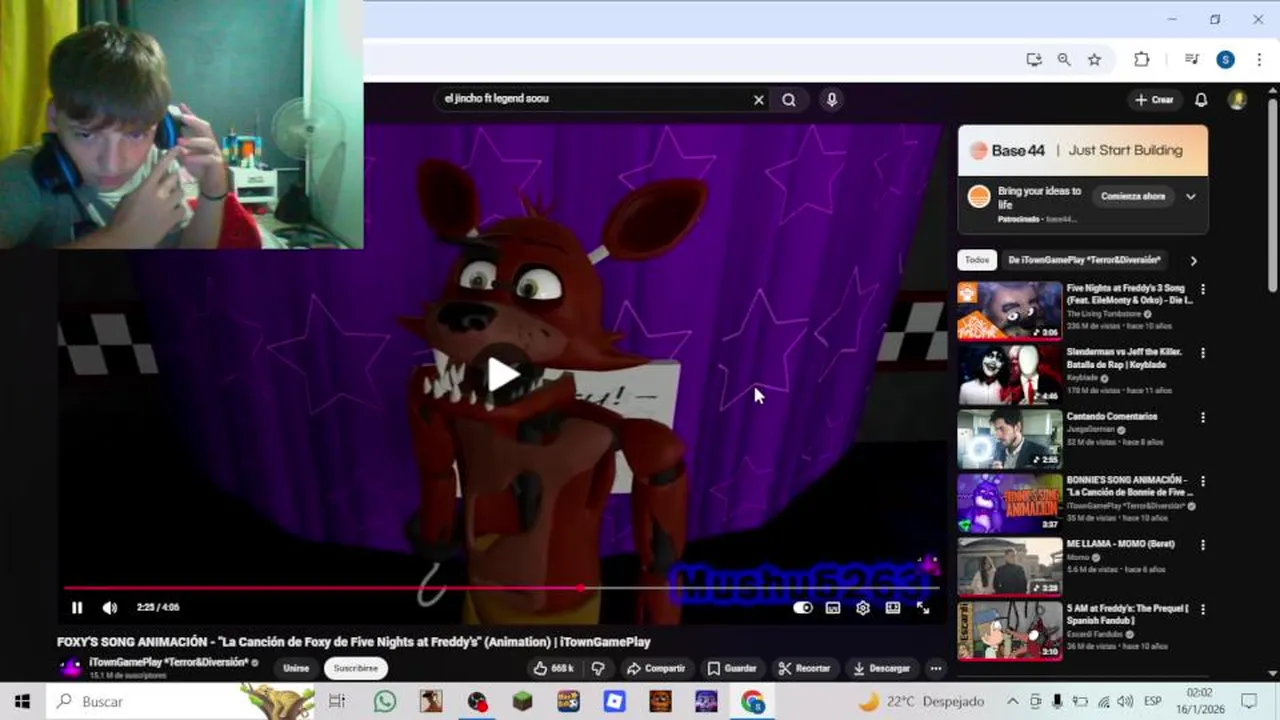Click the Recortar button
This screenshot has height=720, width=1280.
[805, 668]
